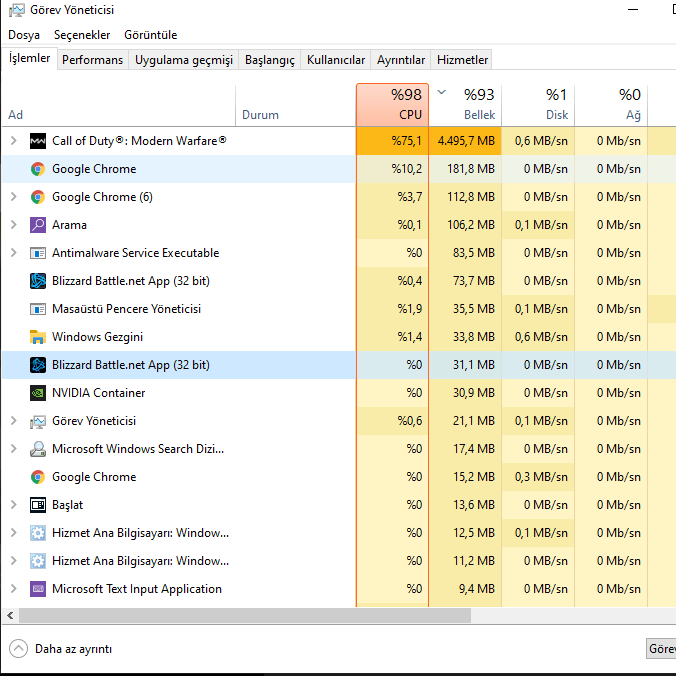Click the Masaüstü Pencere Yöneticisi icon
Image resolution: width=676 pixels, height=676 pixels.
point(38,309)
